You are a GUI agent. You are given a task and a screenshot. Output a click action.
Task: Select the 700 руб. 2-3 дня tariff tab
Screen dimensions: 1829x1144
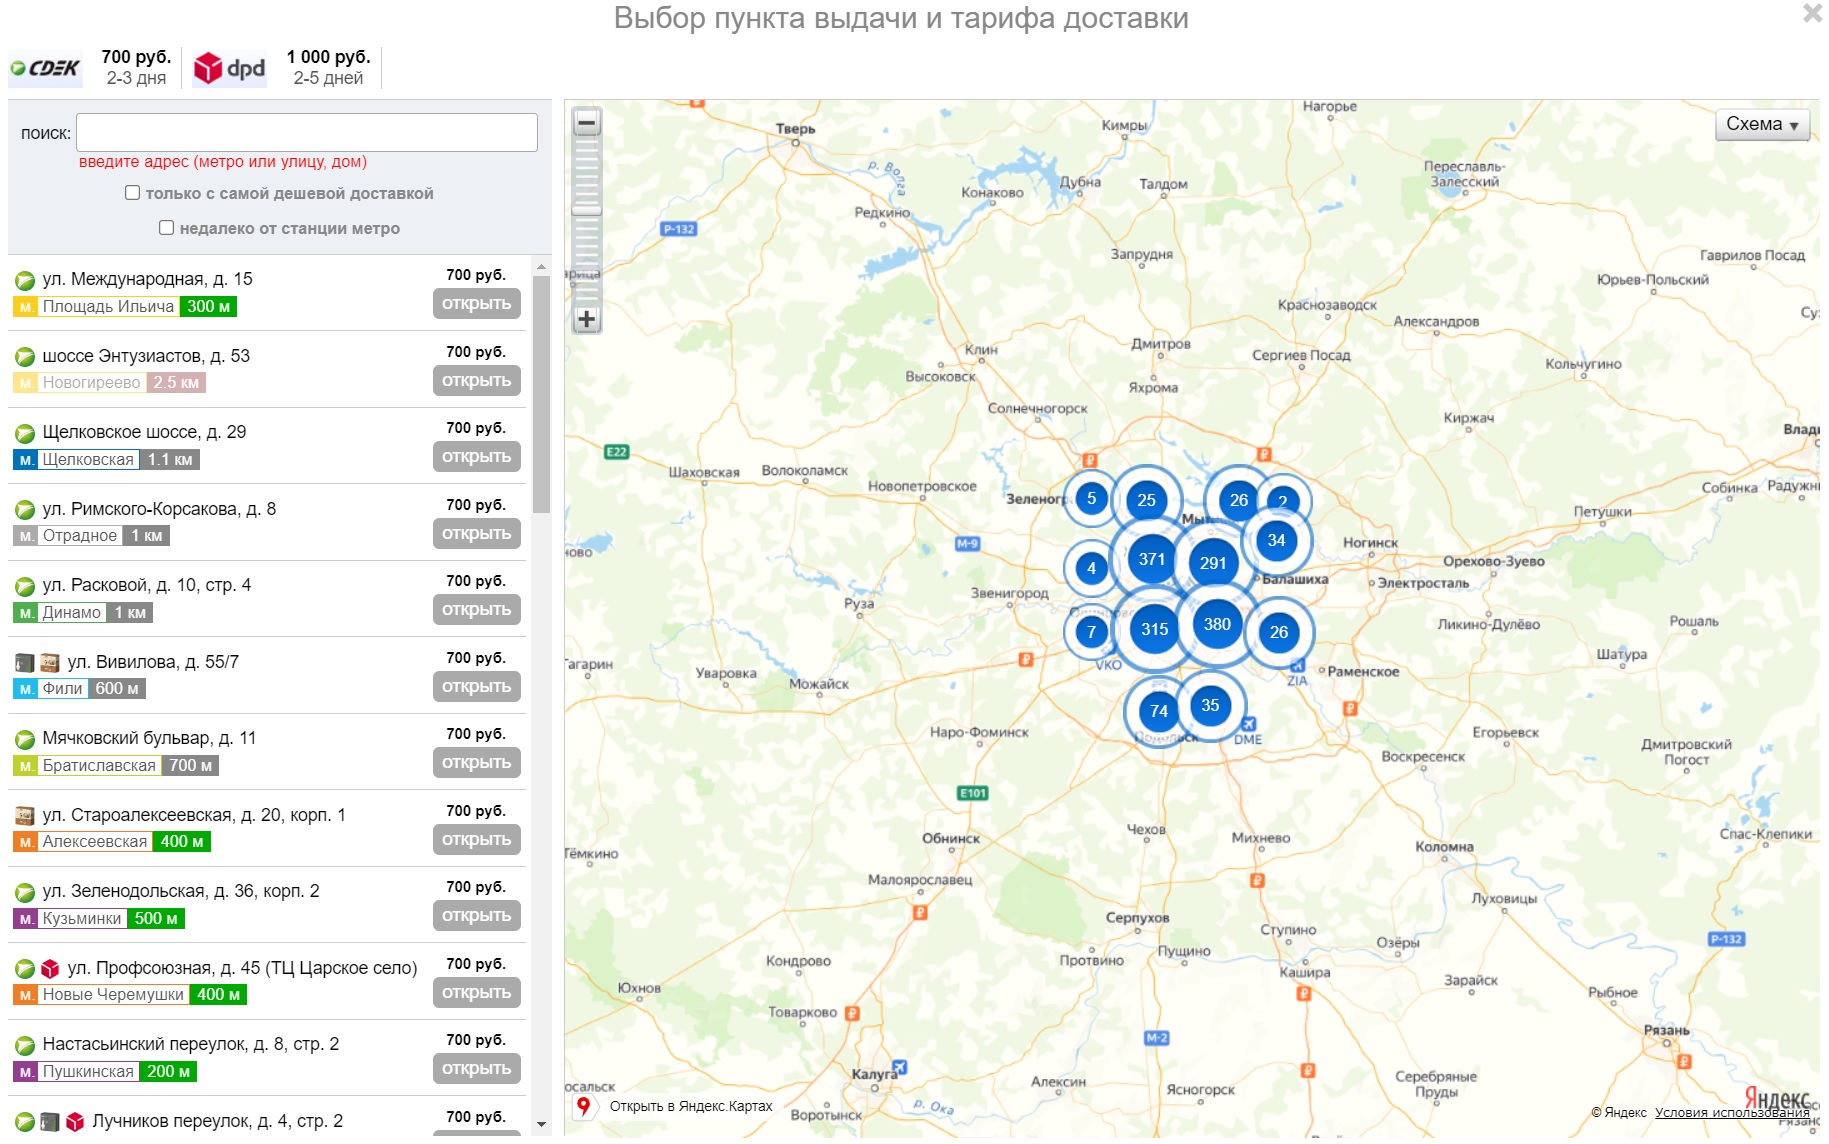coord(136,67)
